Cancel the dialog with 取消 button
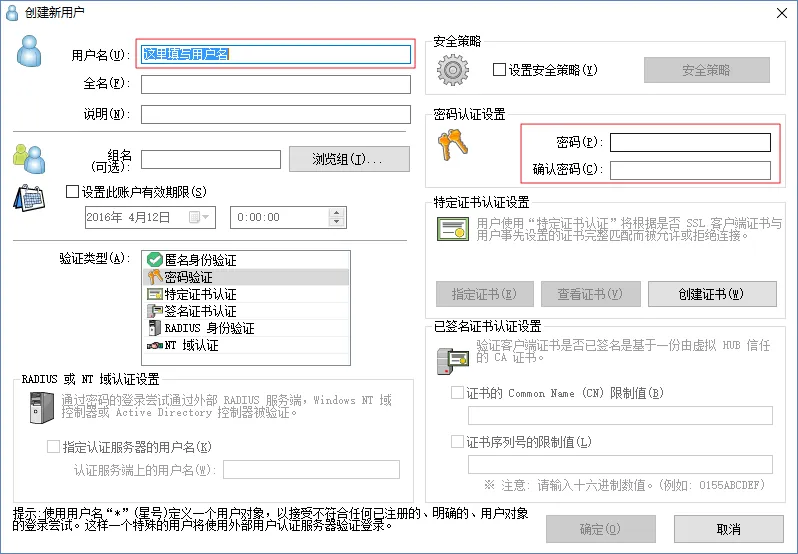This screenshot has width=798, height=554. [x=728, y=529]
